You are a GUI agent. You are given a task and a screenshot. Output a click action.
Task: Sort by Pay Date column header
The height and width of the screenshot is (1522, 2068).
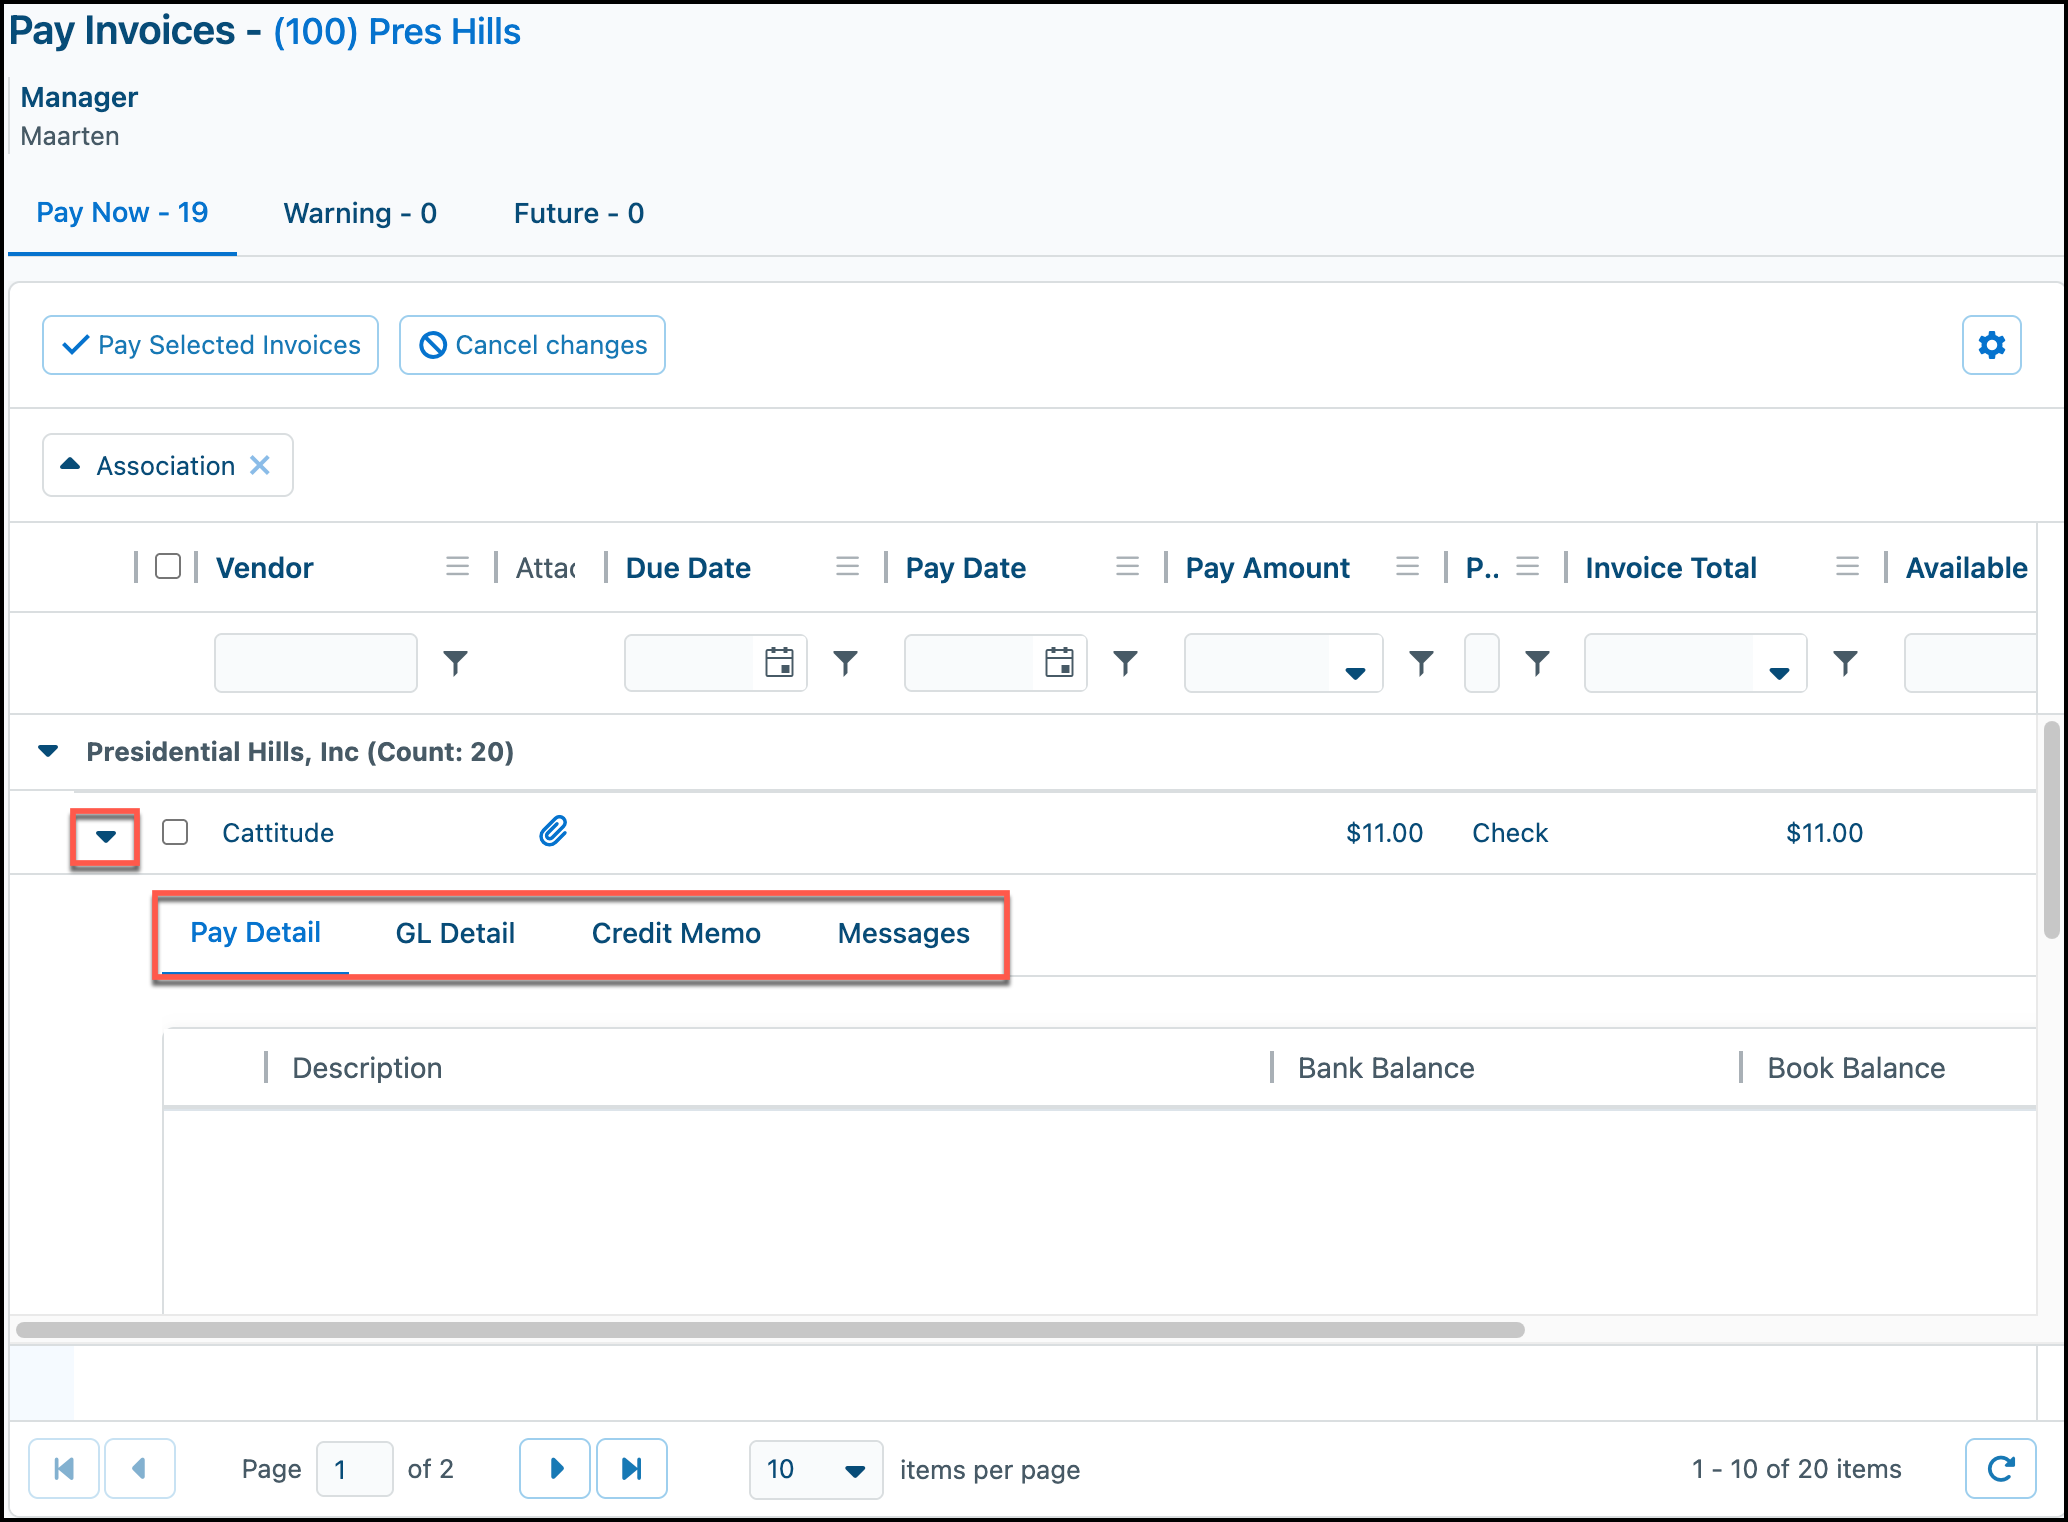pos(966,567)
